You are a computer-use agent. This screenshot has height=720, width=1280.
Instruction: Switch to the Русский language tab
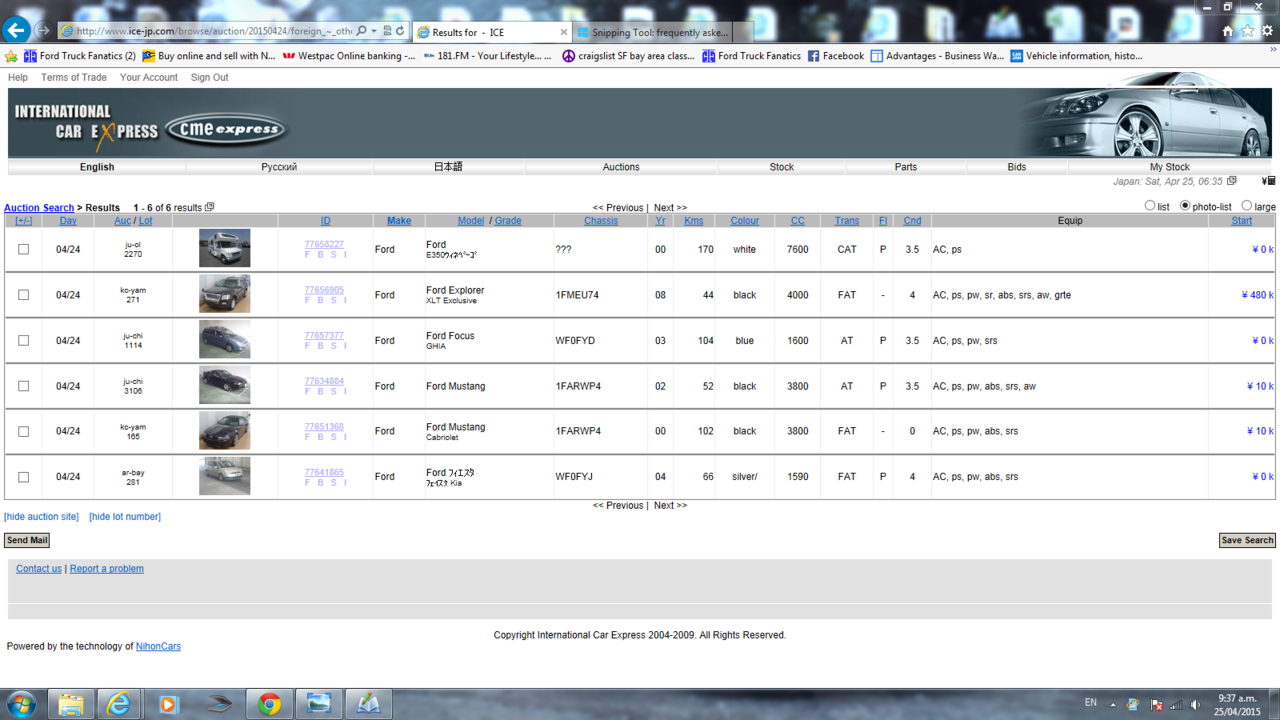pos(279,167)
